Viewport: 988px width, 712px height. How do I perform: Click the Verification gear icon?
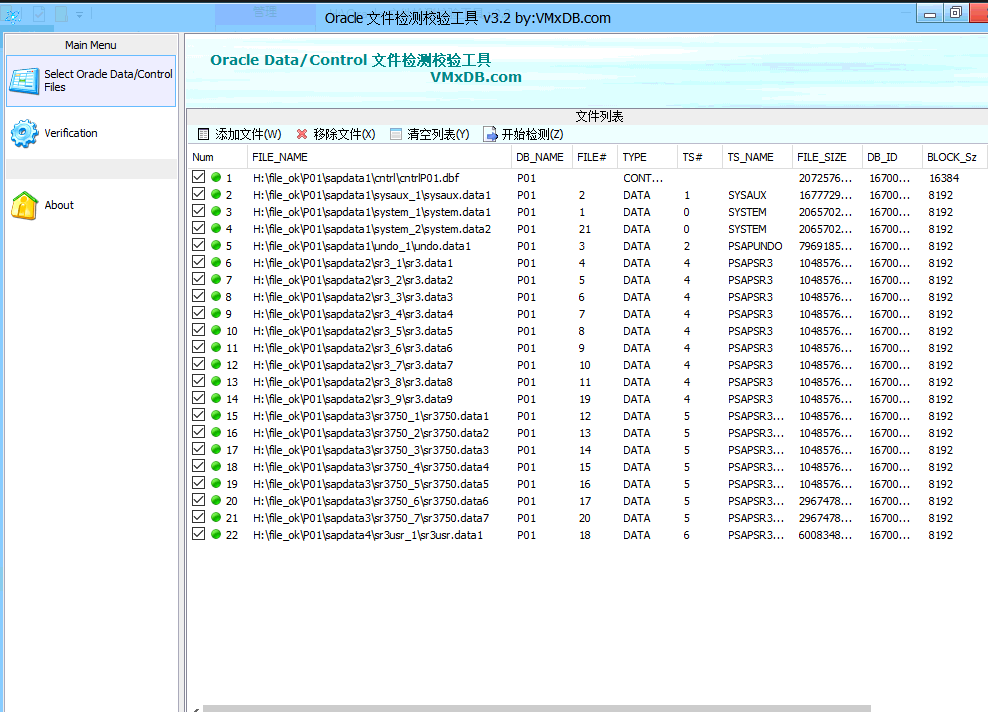coord(25,133)
